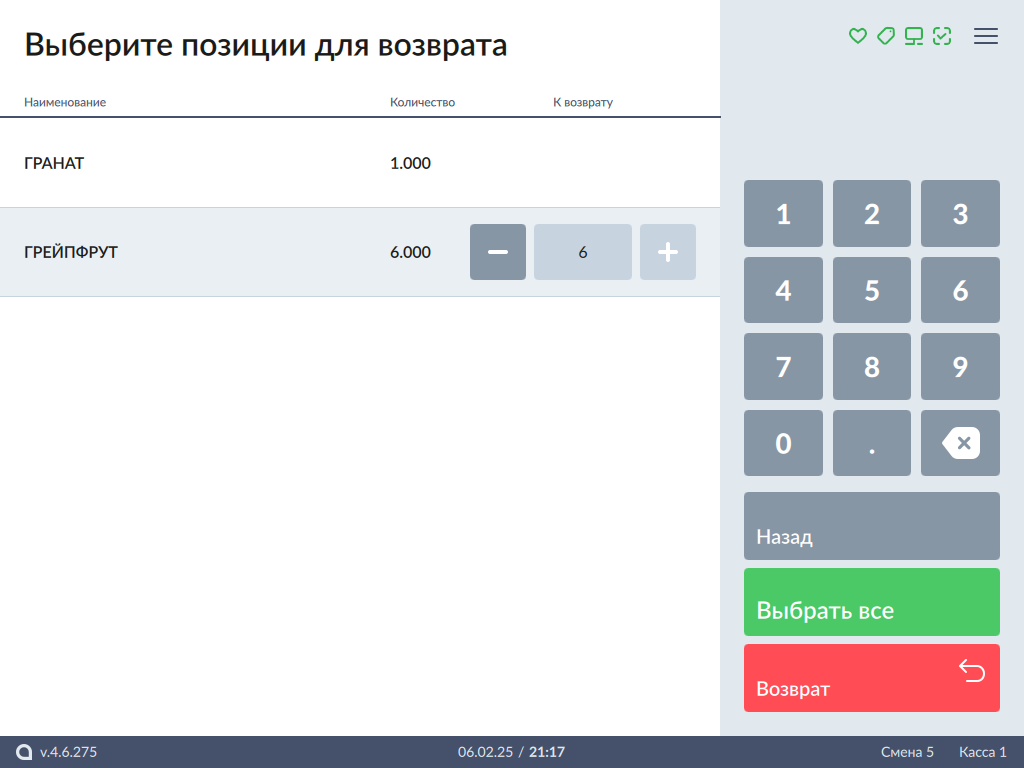Click the price tag status icon

(x=885, y=36)
